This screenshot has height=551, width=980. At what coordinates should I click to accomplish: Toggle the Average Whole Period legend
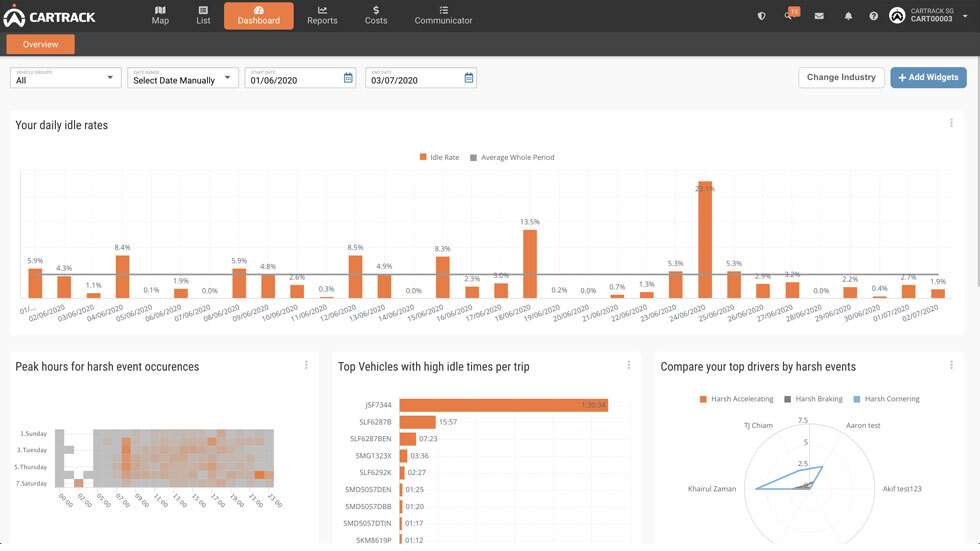(511, 157)
